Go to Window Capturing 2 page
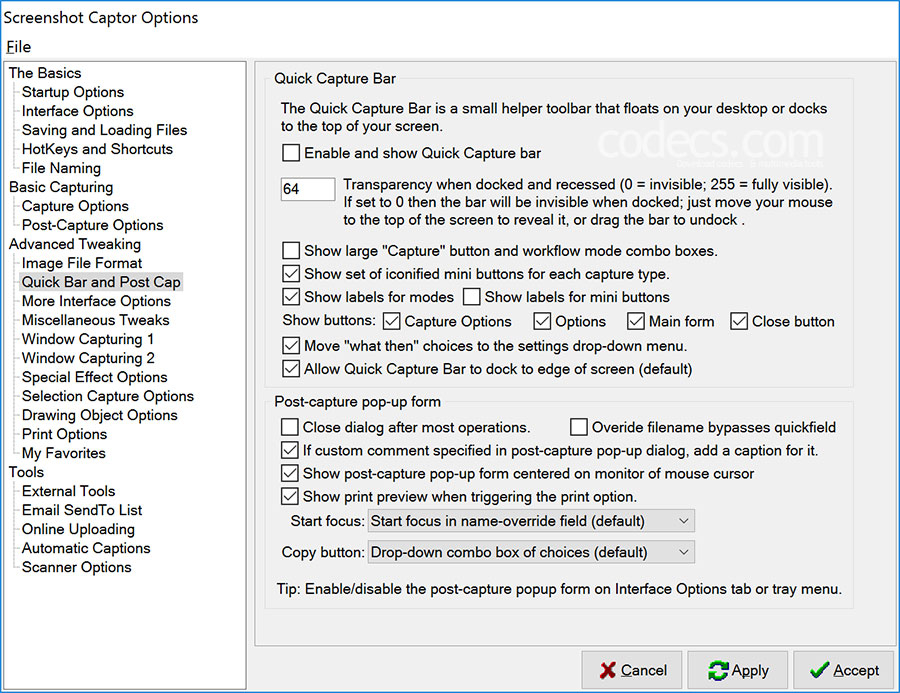 [x=88, y=358]
